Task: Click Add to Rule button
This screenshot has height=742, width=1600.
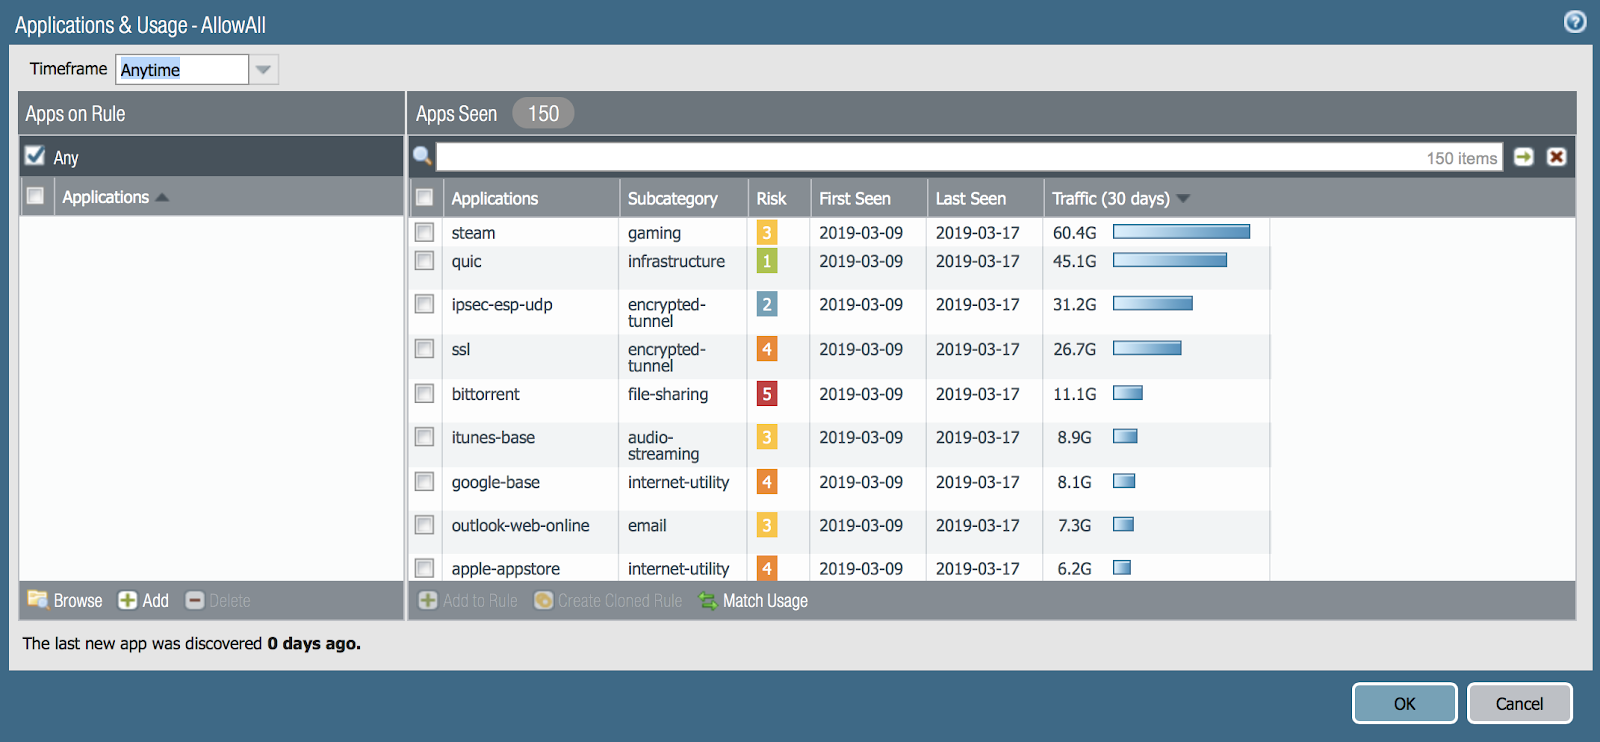Action: [x=468, y=600]
